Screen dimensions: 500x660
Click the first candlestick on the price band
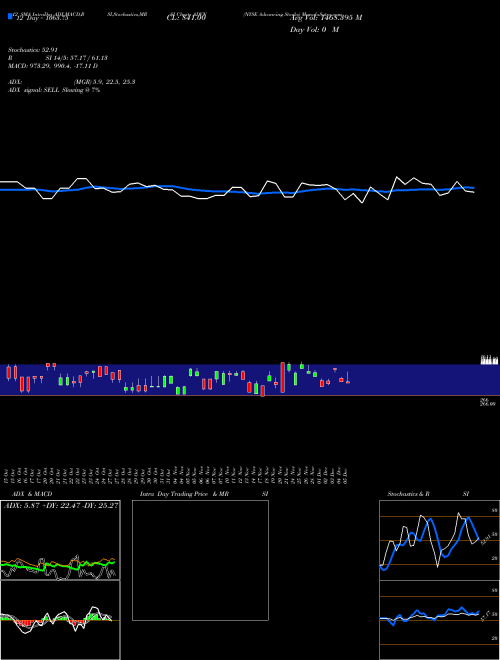[x=8, y=373]
